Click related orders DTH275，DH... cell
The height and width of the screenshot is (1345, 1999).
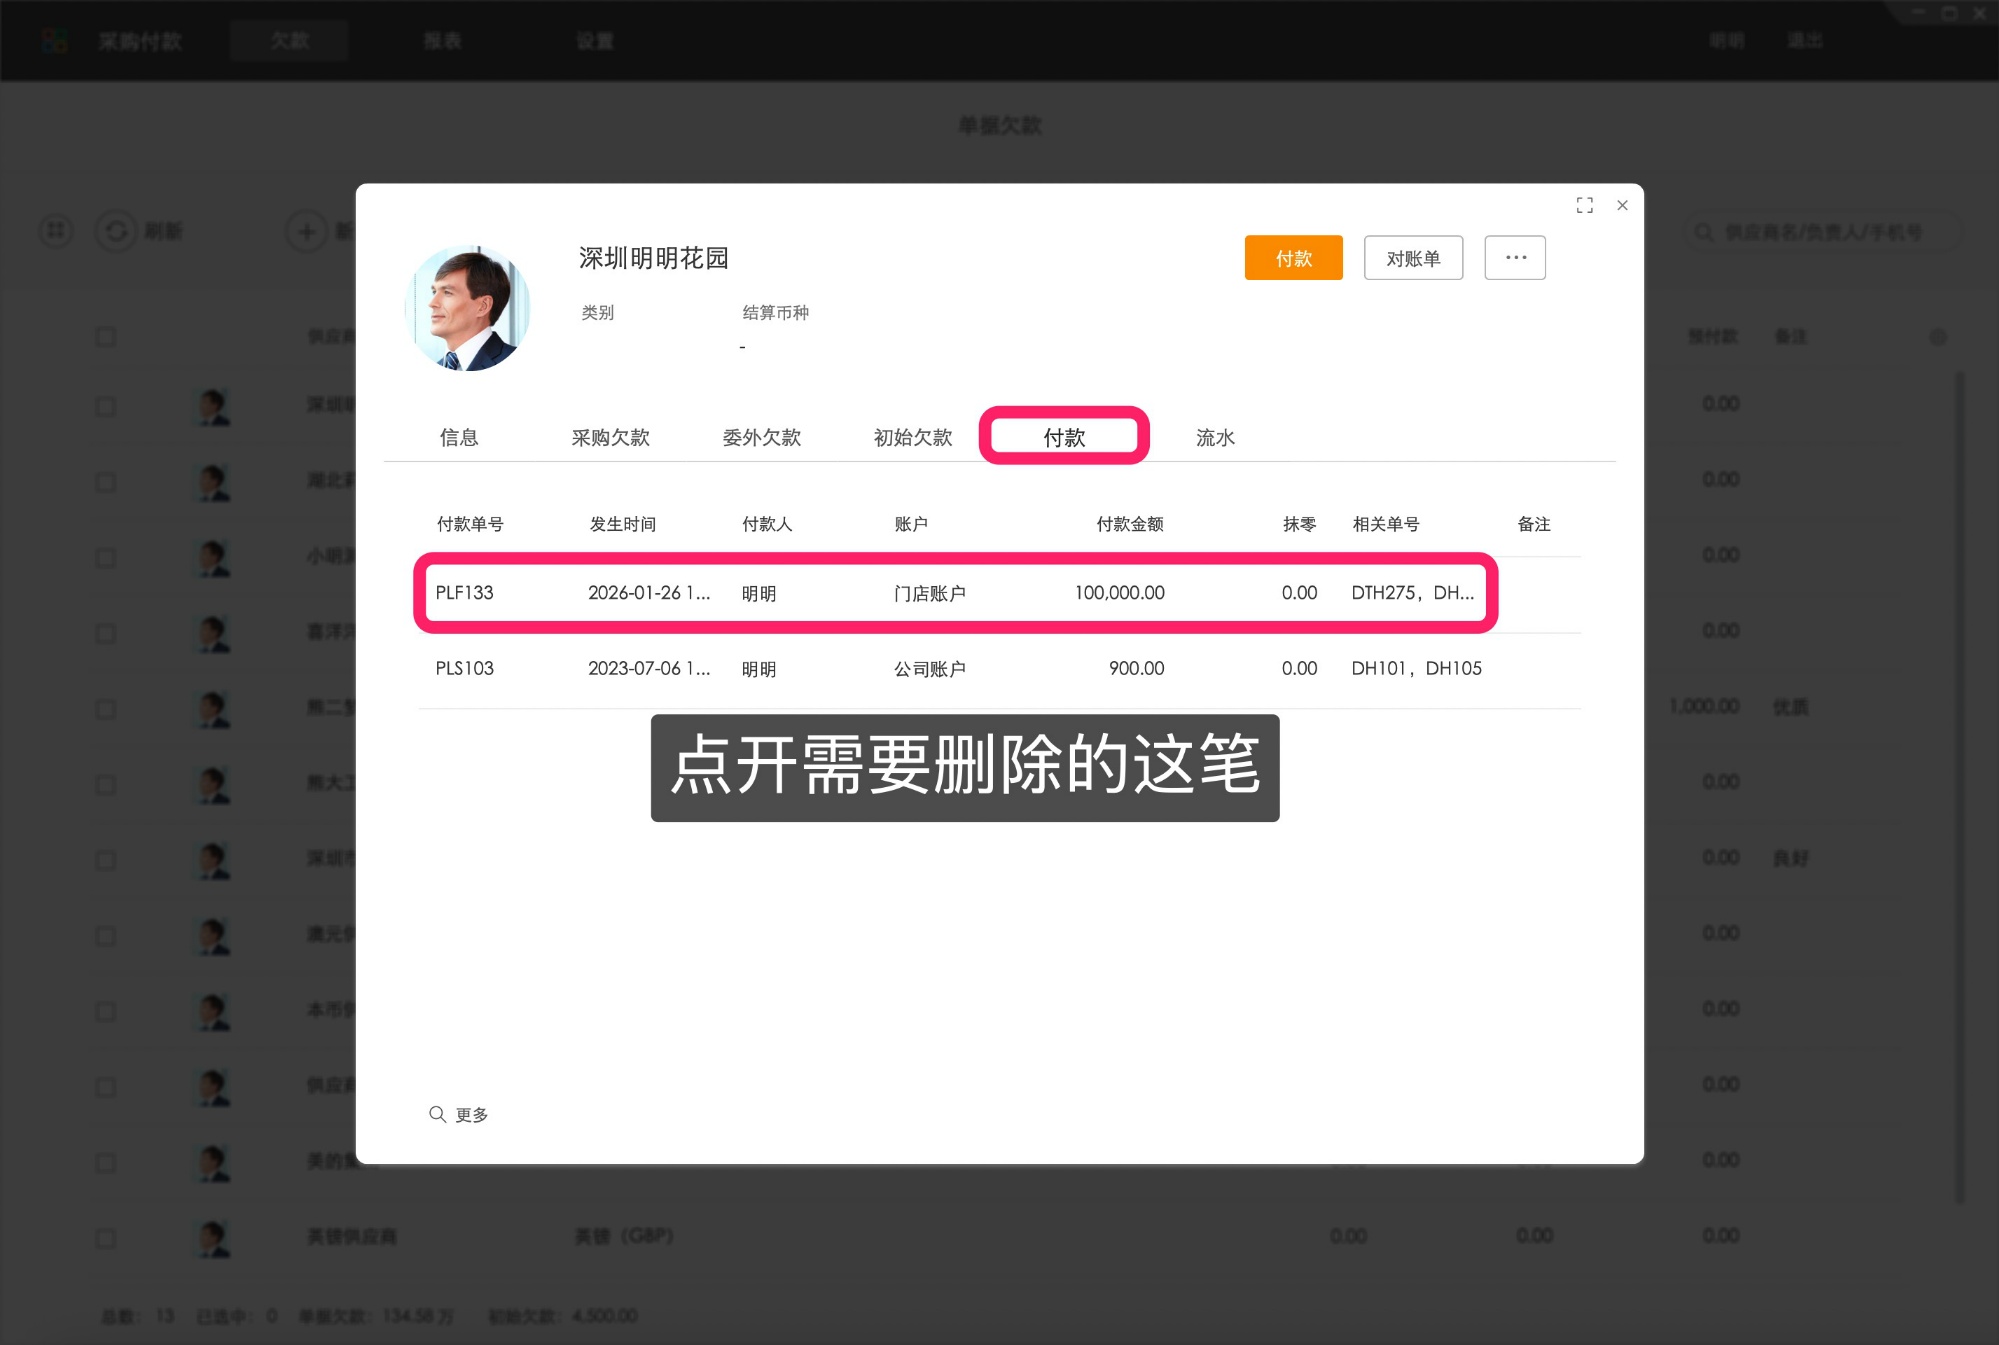coord(1412,592)
